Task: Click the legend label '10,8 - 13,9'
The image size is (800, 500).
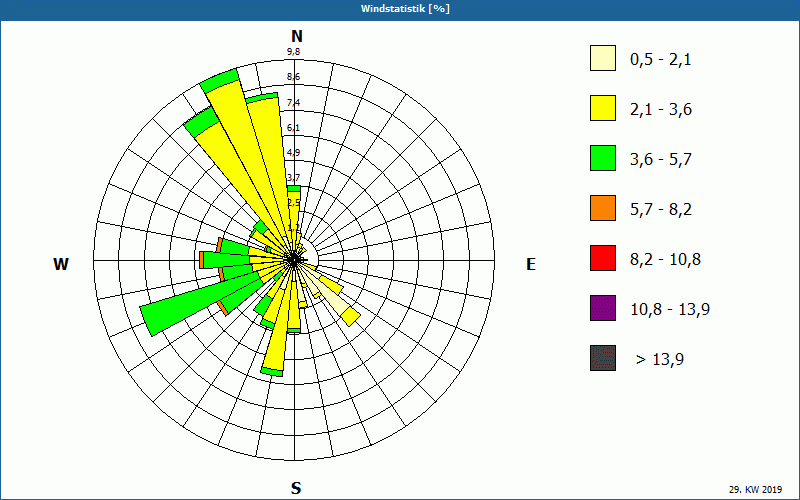Action: pos(670,310)
